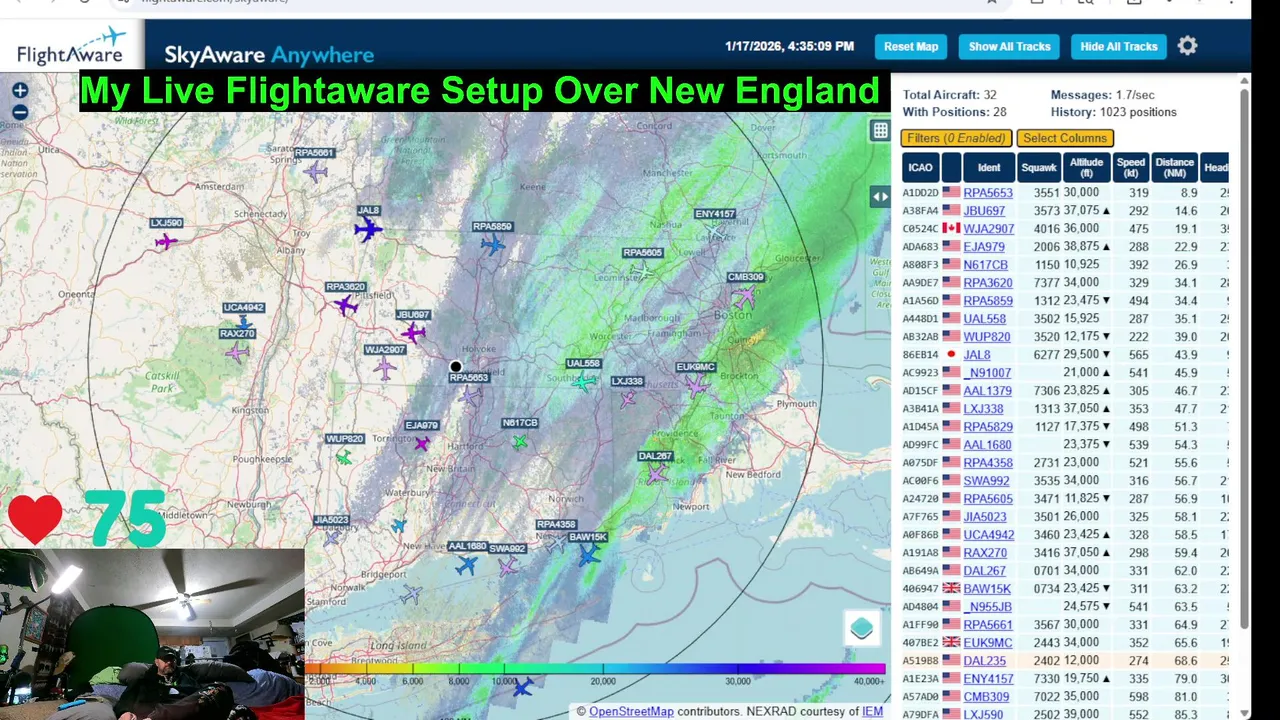
Task: Select aircraft JAL8 on the map
Action: pos(368,229)
